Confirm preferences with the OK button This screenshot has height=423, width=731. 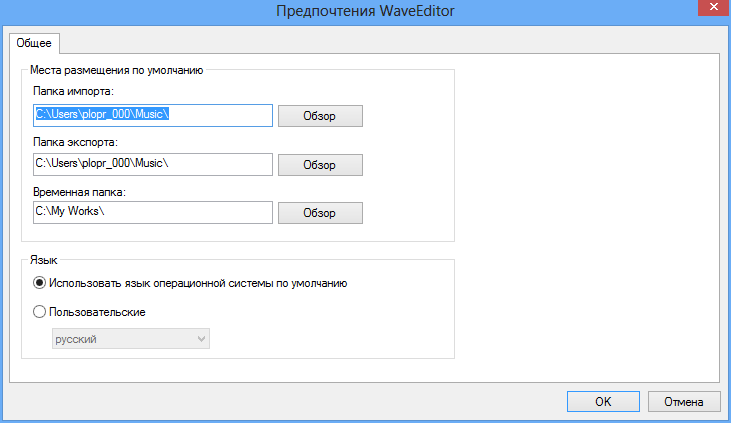coord(603,402)
